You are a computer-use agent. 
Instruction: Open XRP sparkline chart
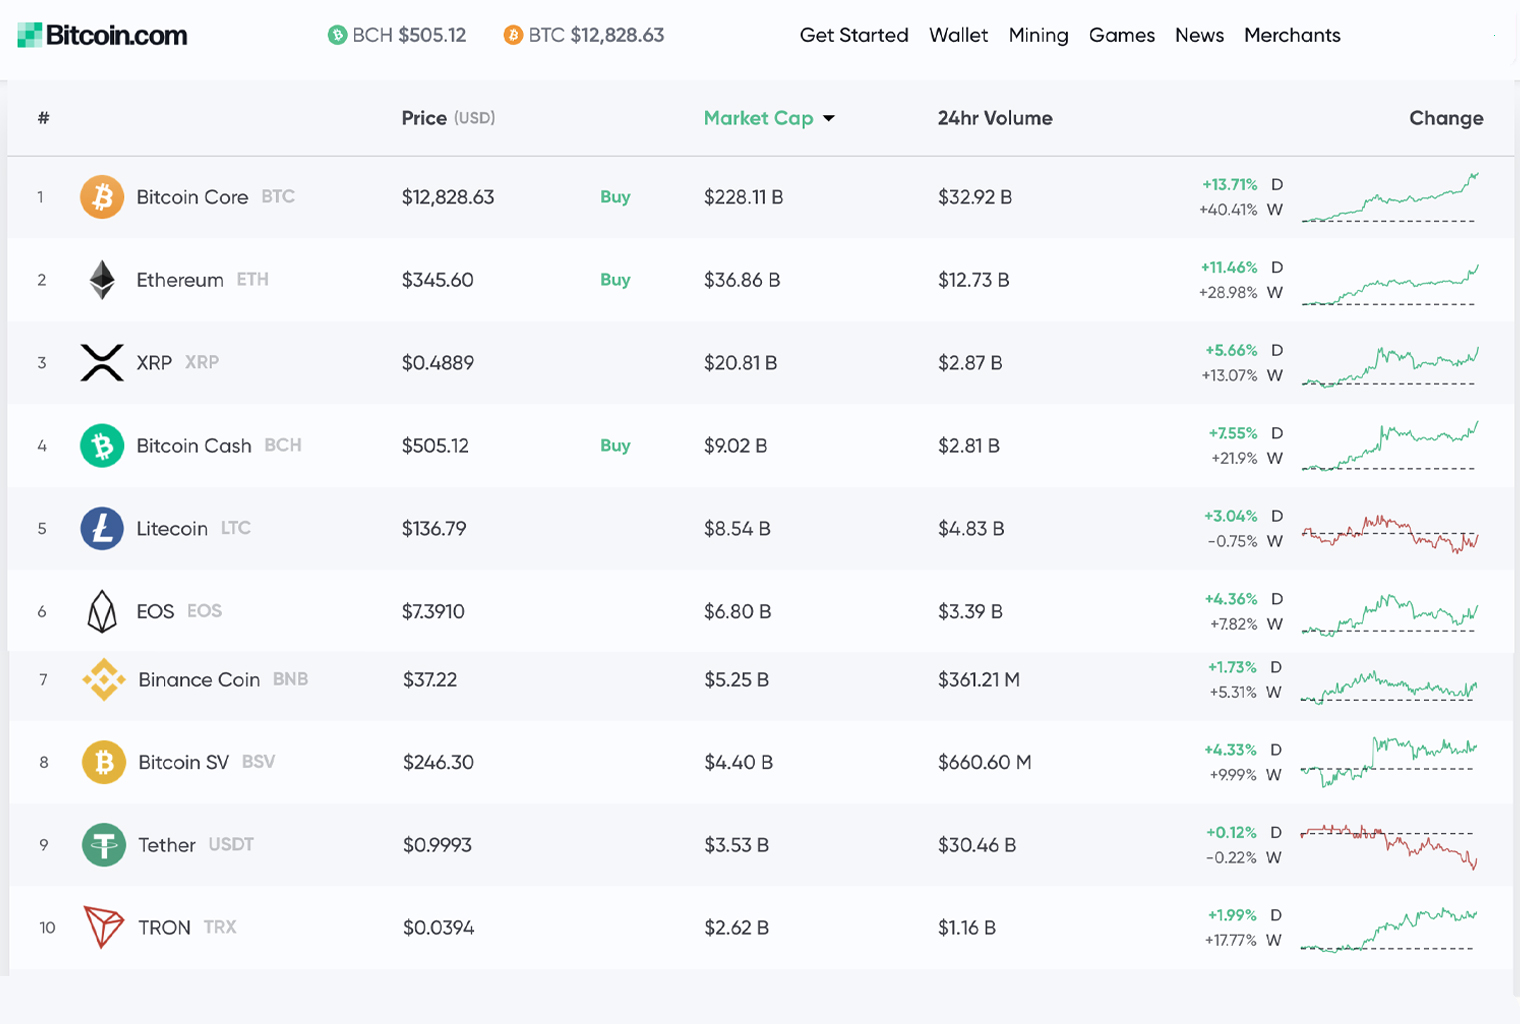click(x=1390, y=366)
